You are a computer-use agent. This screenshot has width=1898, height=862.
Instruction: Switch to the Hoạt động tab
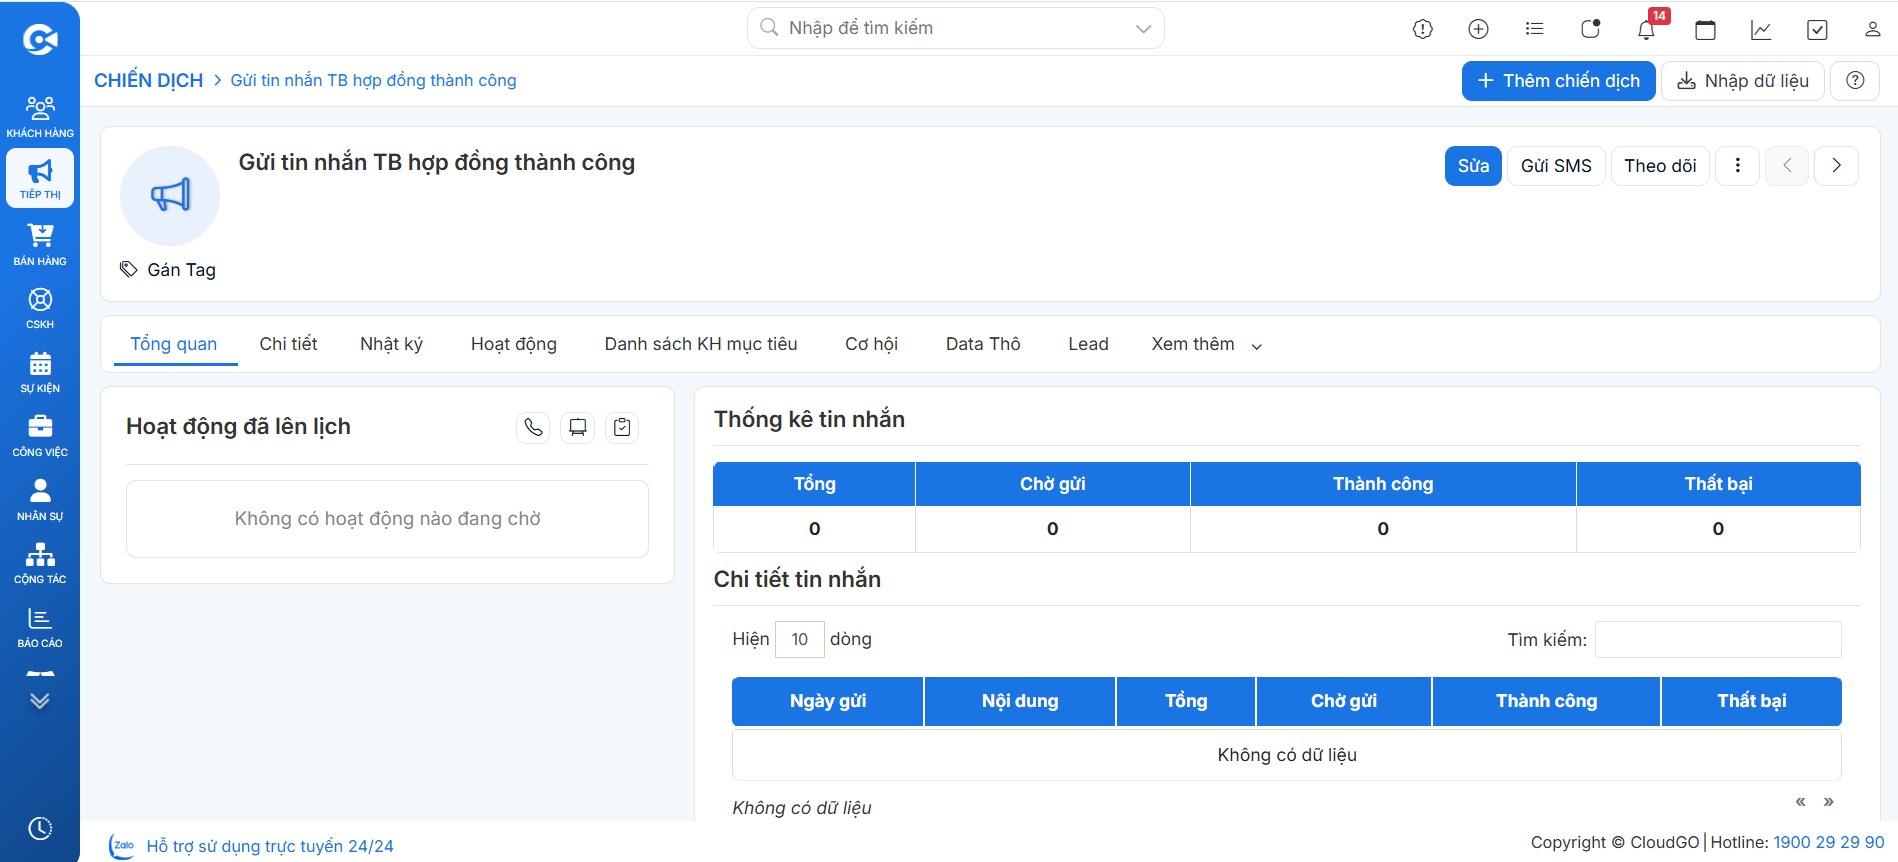pyautogui.click(x=514, y=344)
